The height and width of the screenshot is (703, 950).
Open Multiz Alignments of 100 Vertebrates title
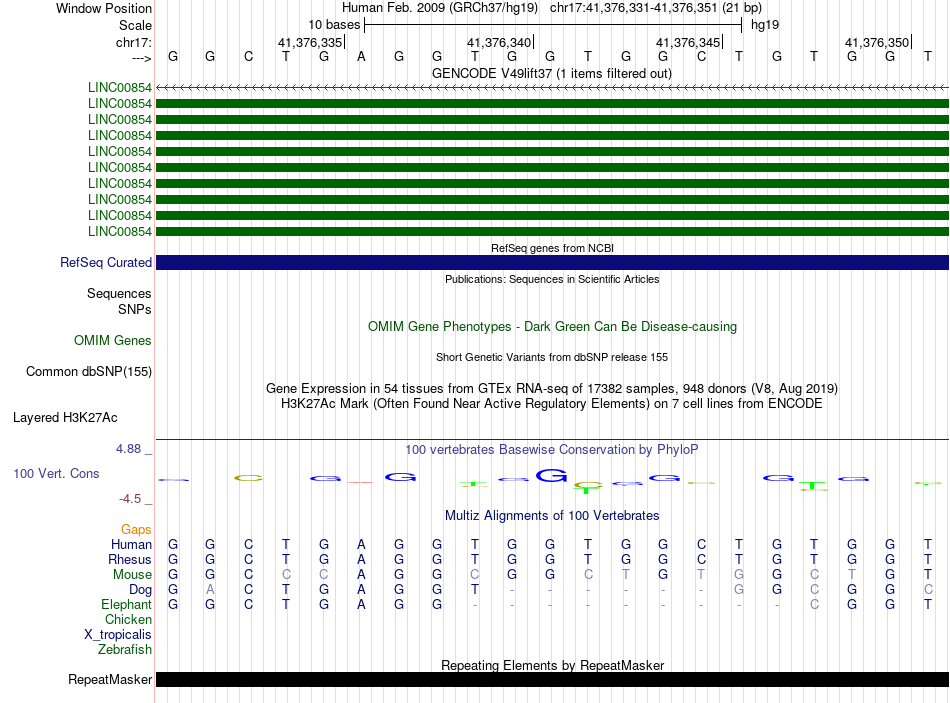point(552,516)
